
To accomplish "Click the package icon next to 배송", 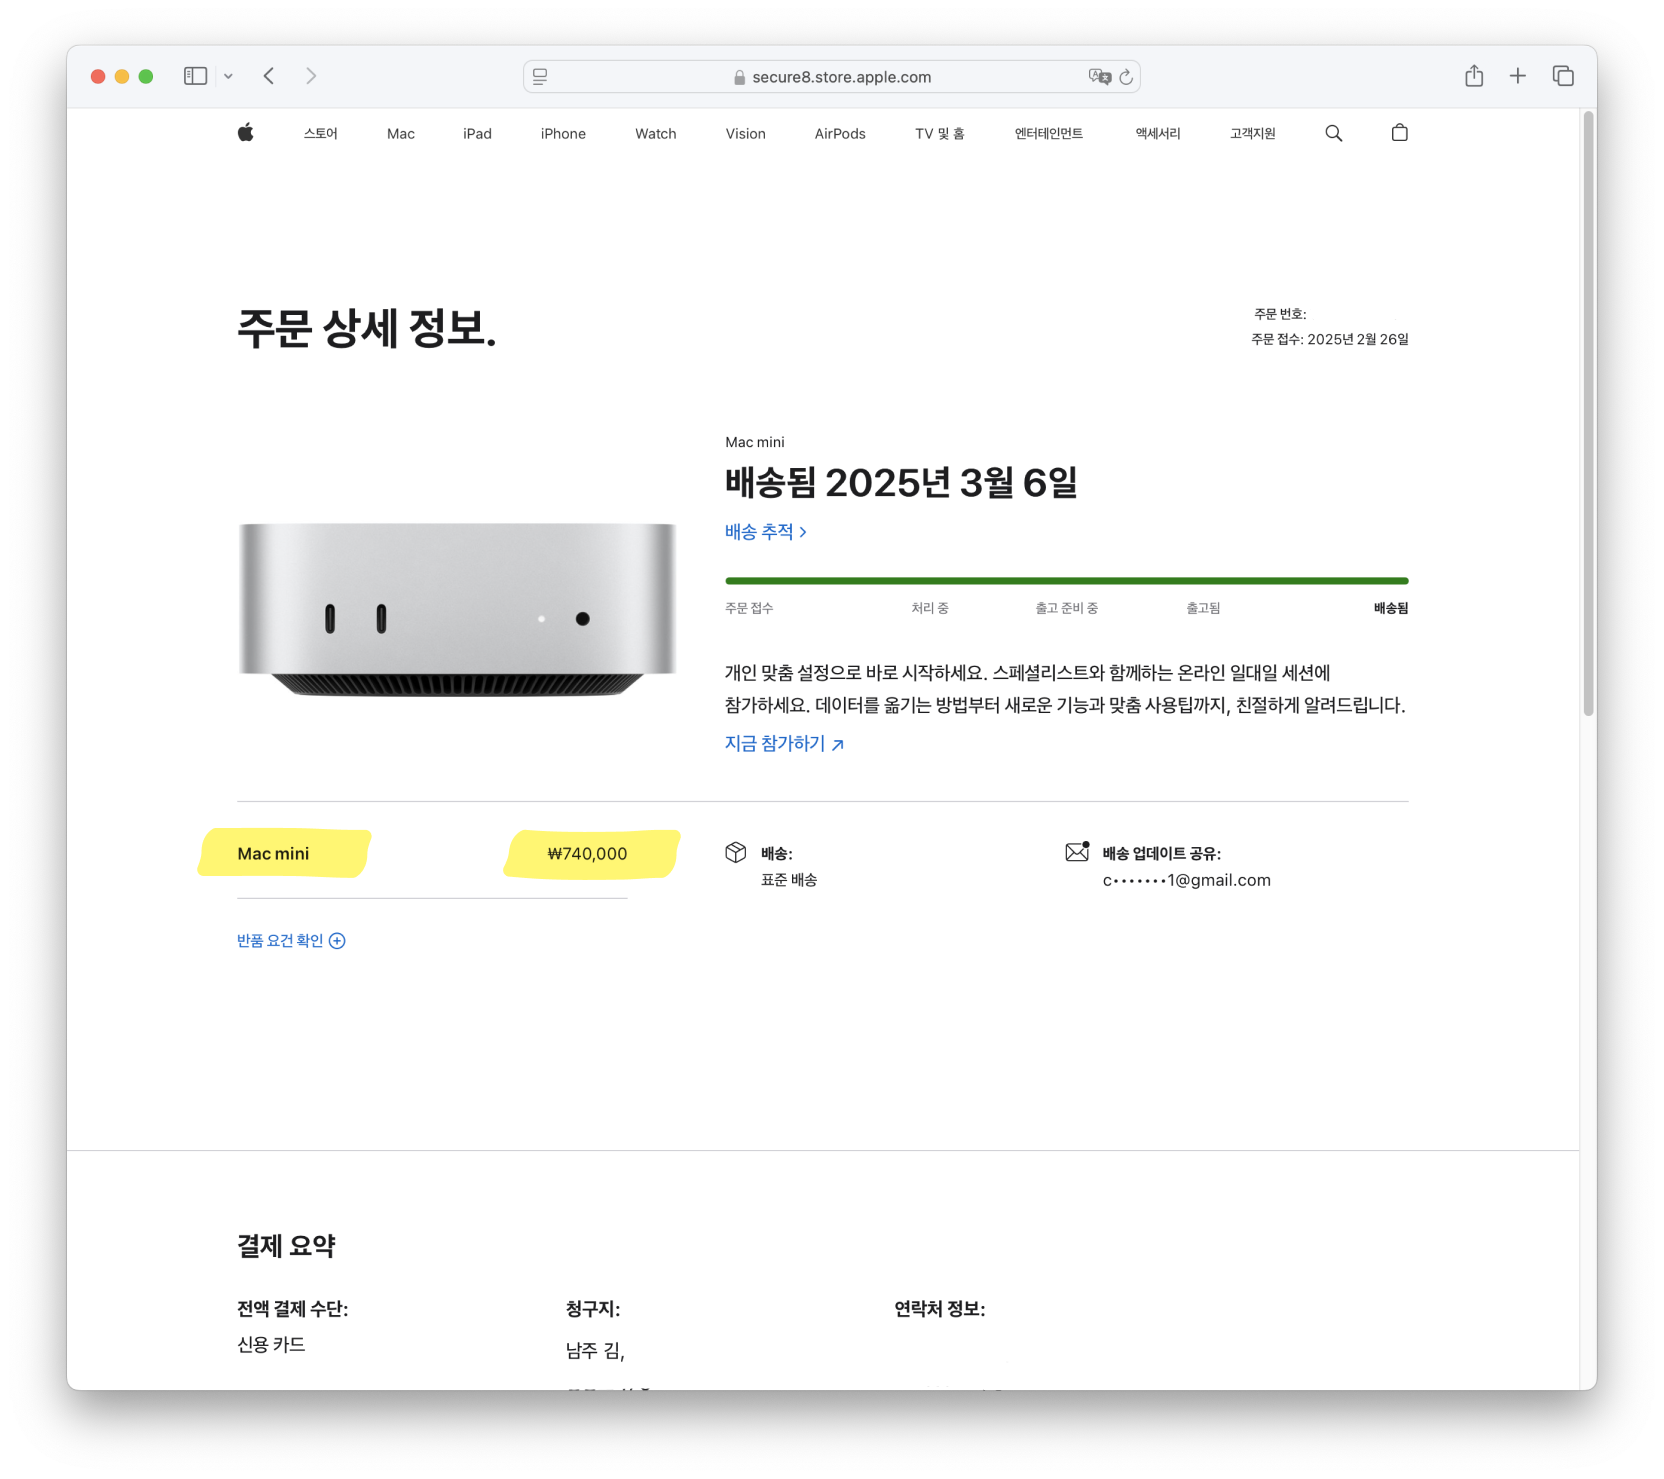I will (x=736, y=852).
